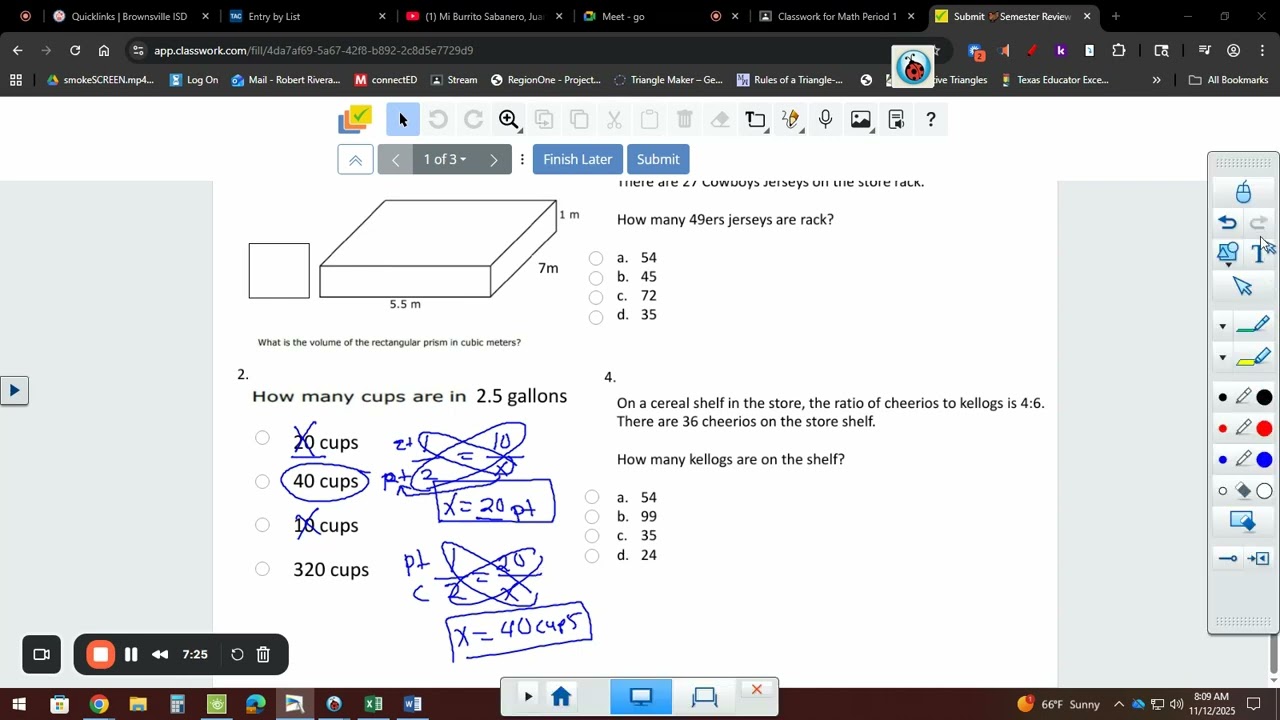This screenshot has width=1280, height=720.
Task: Select the desktop monitor mode in floating bar
Action: 640,697
